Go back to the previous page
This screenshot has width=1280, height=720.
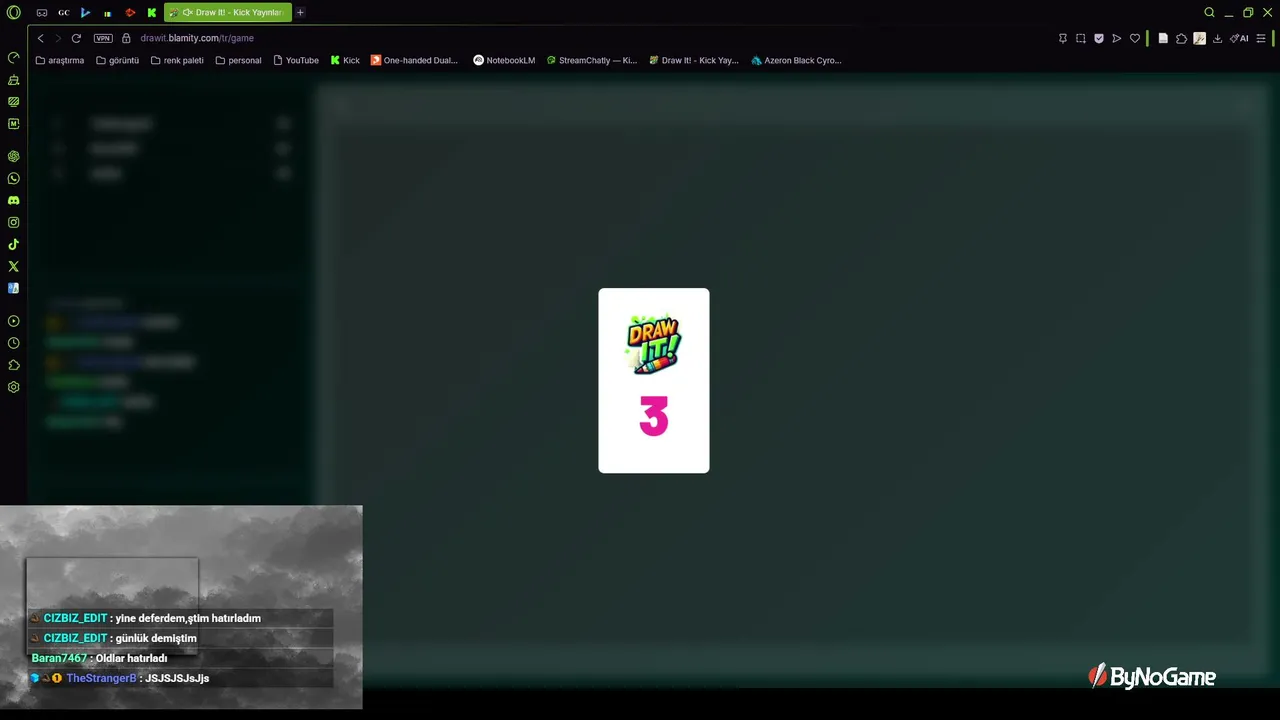[x=40, y=38]
